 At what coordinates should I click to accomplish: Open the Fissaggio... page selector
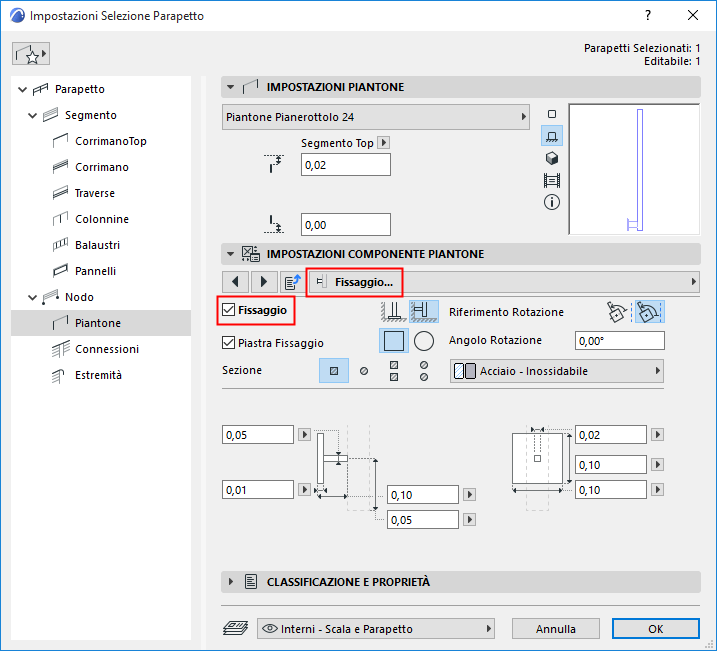pos(503,282)
